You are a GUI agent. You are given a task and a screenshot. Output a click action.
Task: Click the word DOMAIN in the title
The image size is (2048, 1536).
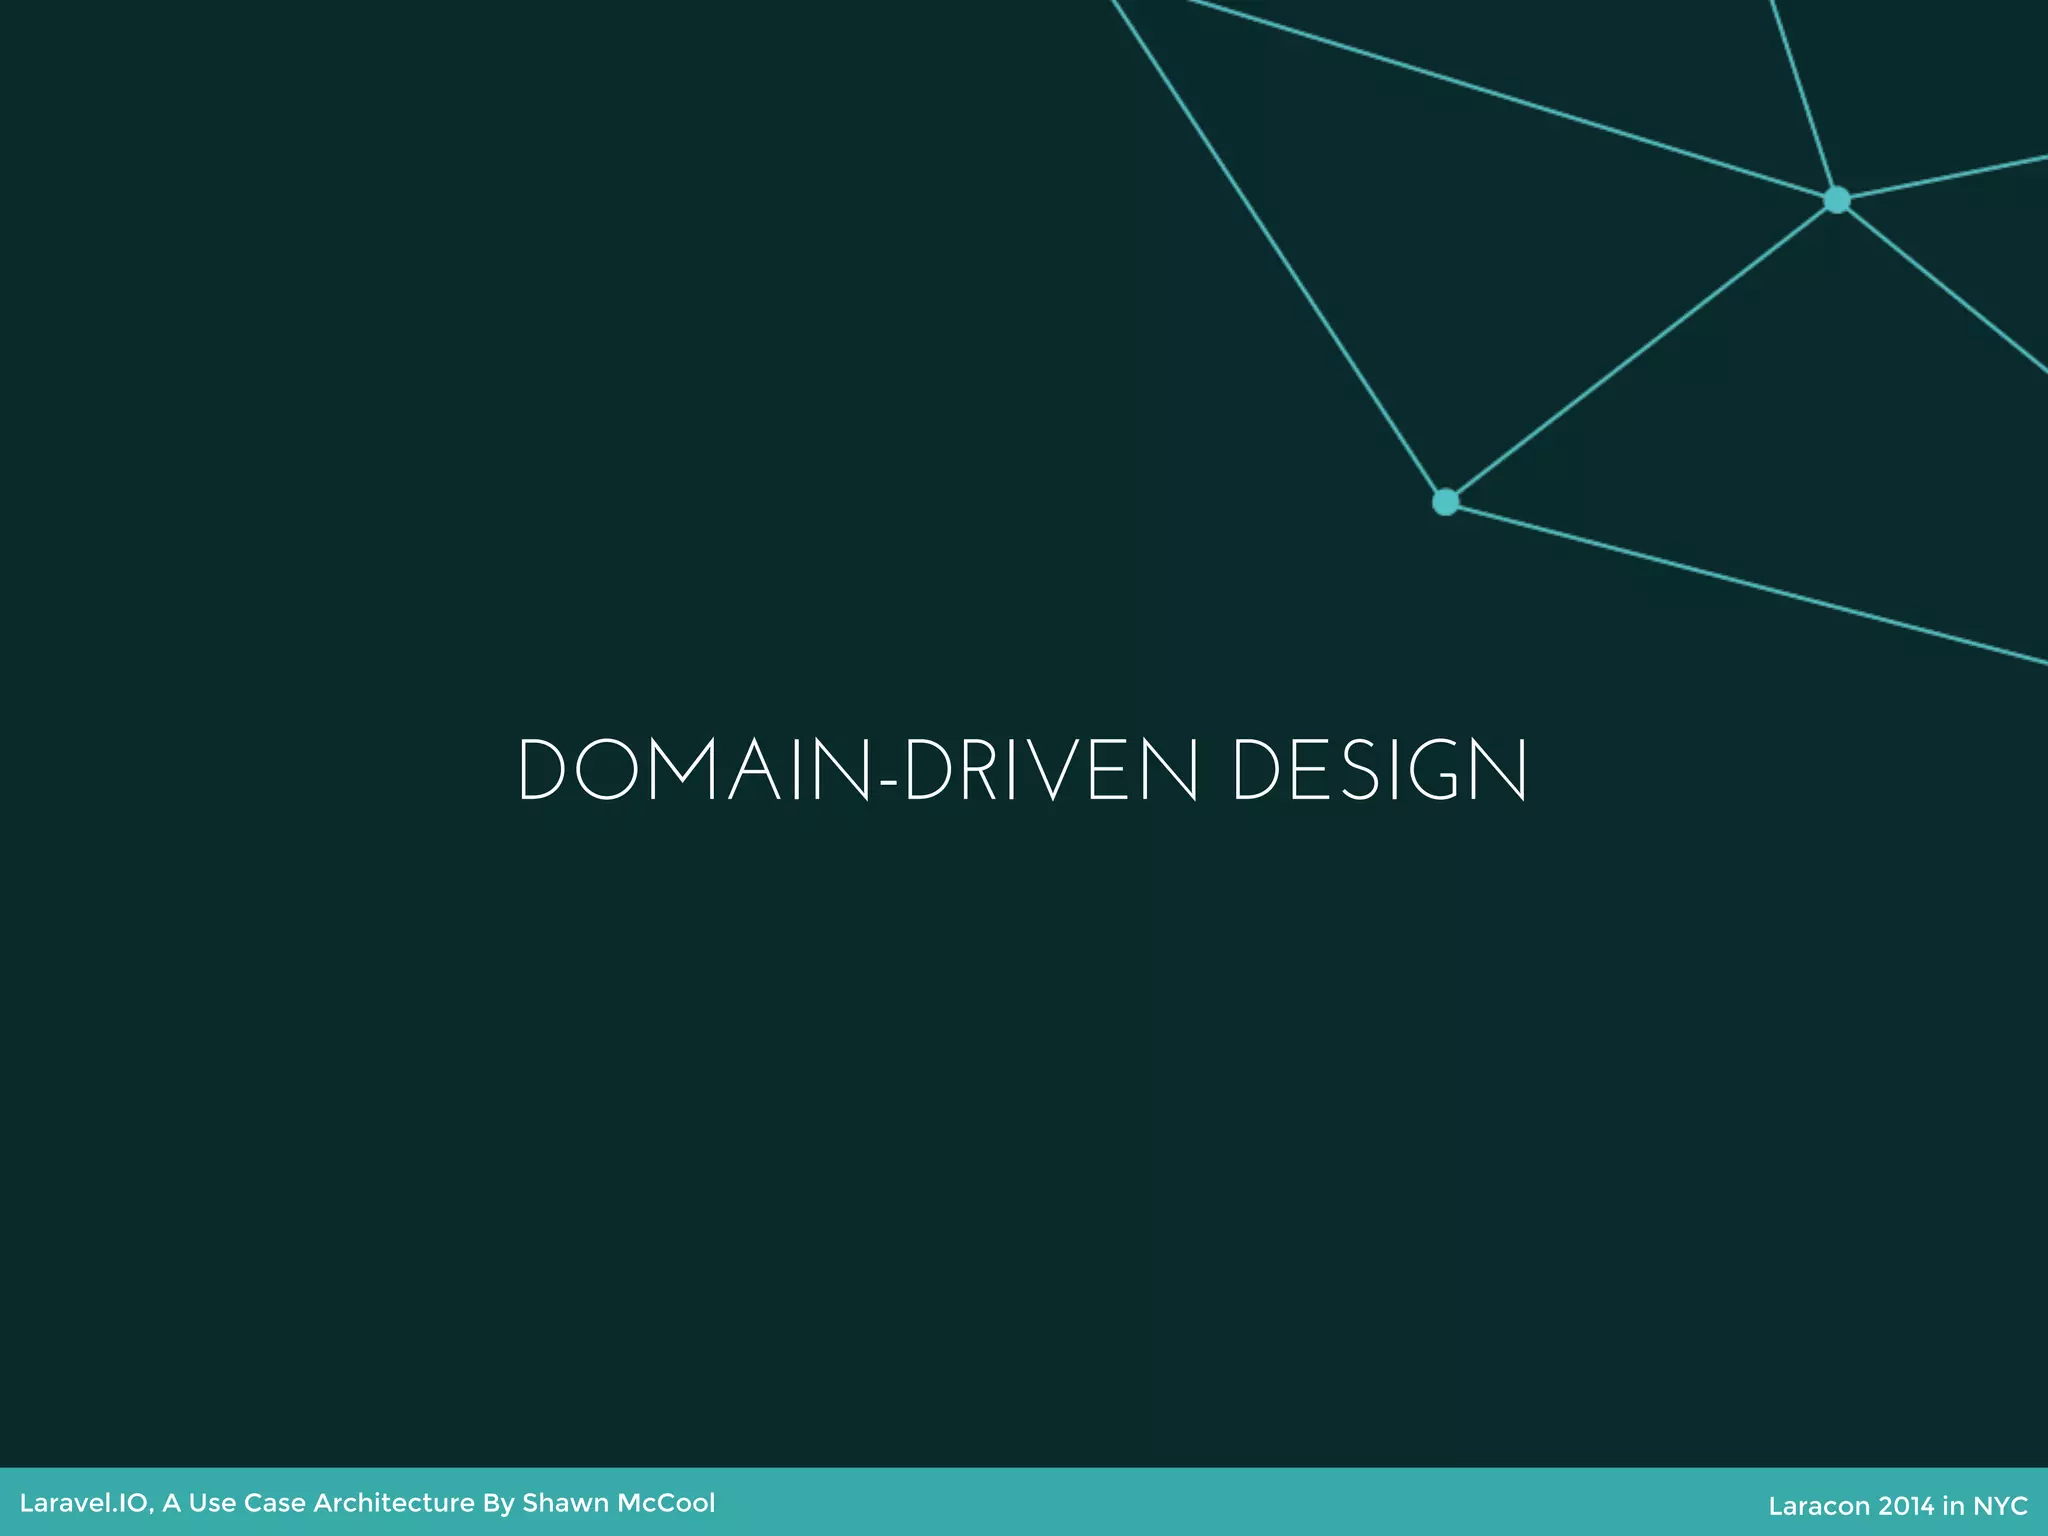694,770
